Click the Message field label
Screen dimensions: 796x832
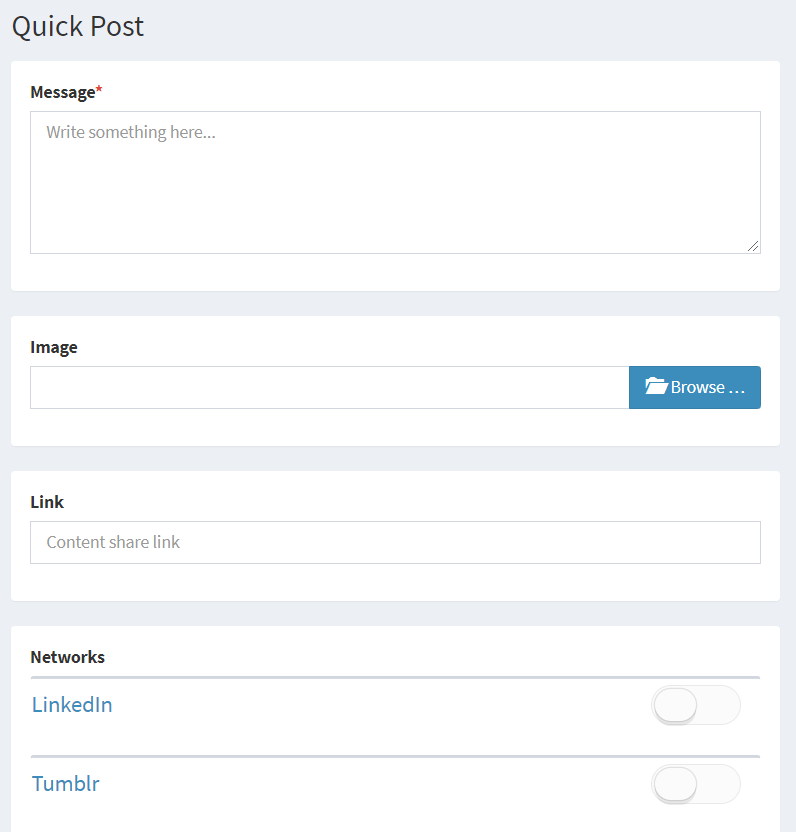62,92
